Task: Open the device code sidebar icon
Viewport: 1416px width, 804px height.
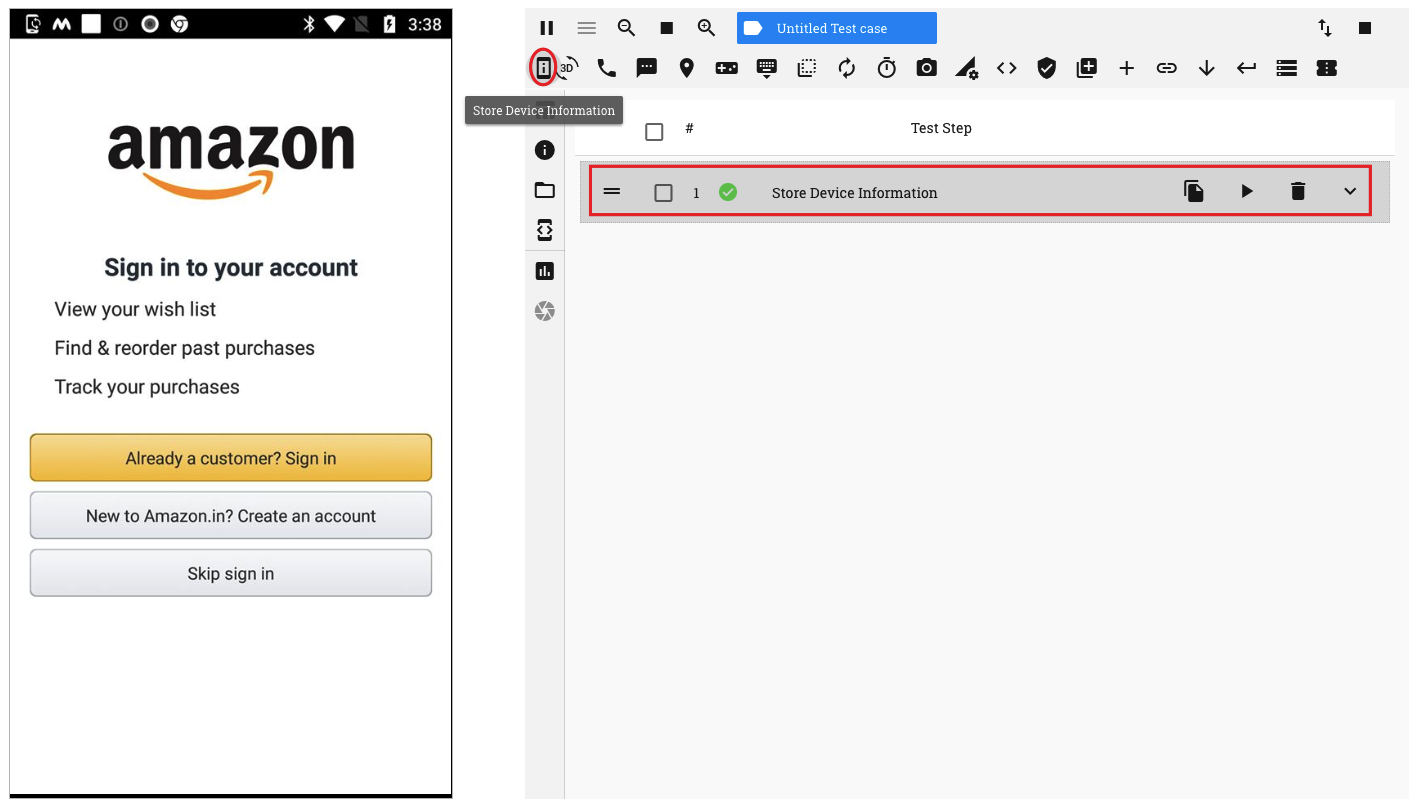Action: click(545, 230)
